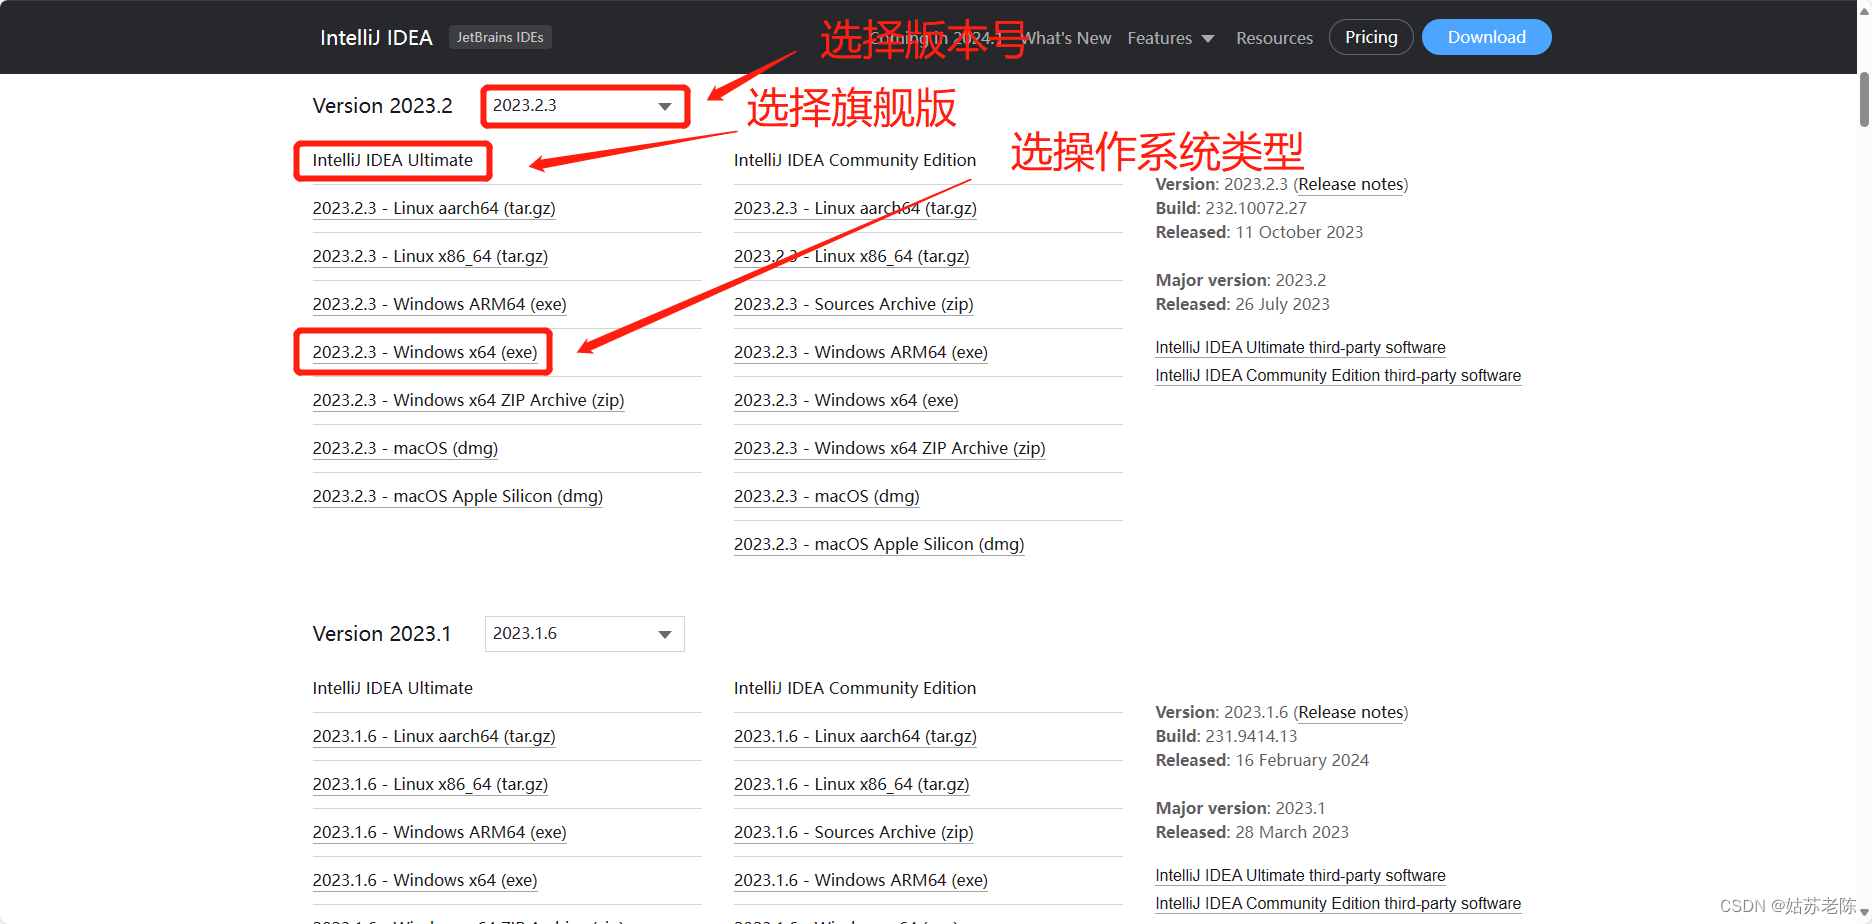This screenshot has height=924, width=1872.
Task: Go to IntelliJ IDEA home logo
Action: [376, 38]
